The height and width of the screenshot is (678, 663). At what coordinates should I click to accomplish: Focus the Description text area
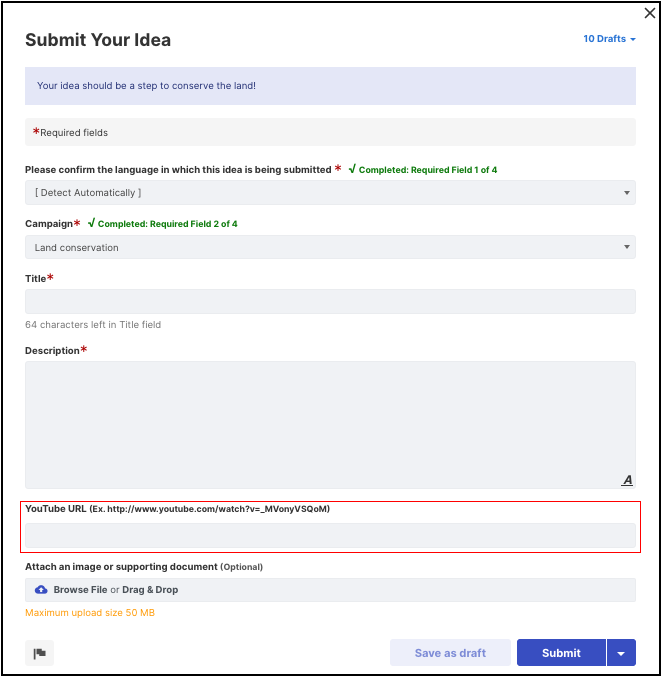(x=330, y=425)
